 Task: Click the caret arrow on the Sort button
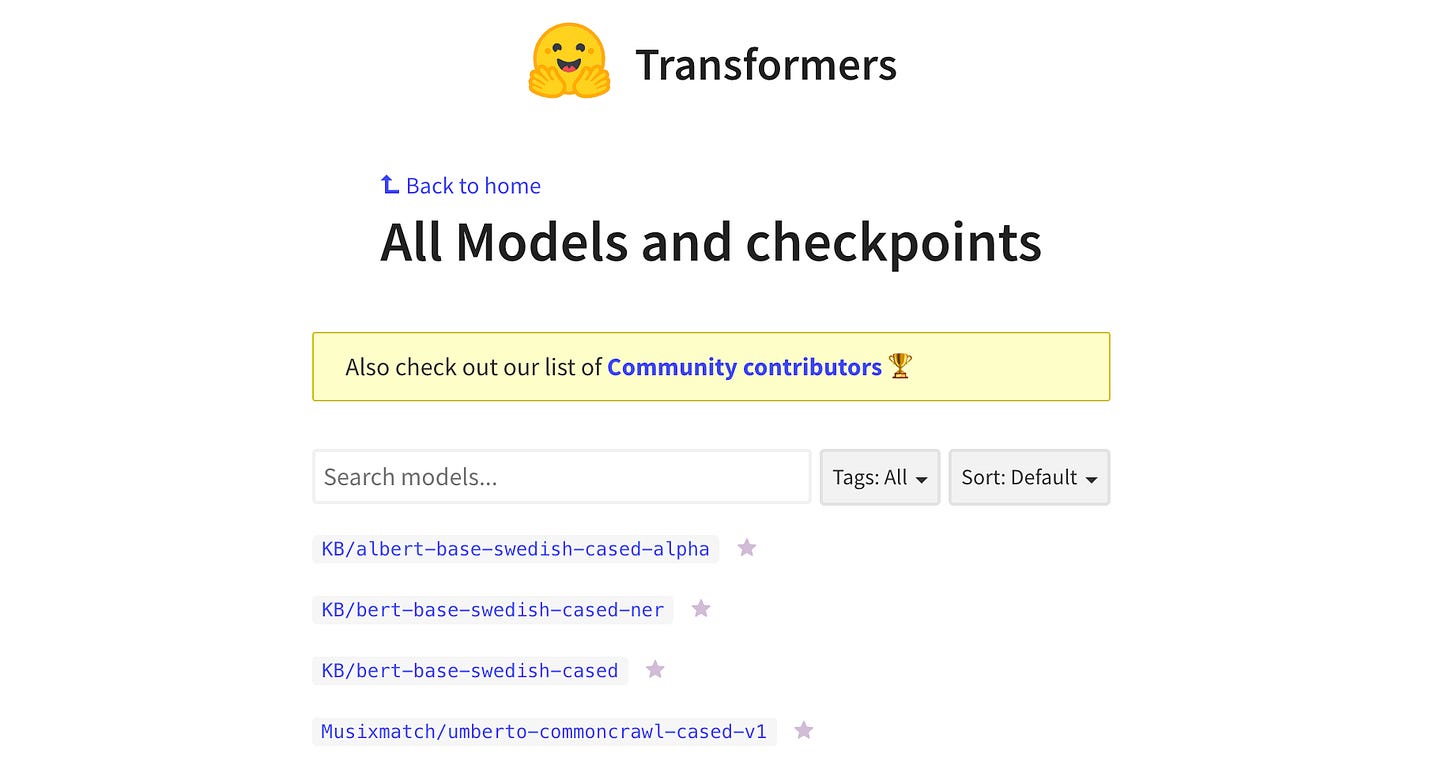(x=1092, y=480)
